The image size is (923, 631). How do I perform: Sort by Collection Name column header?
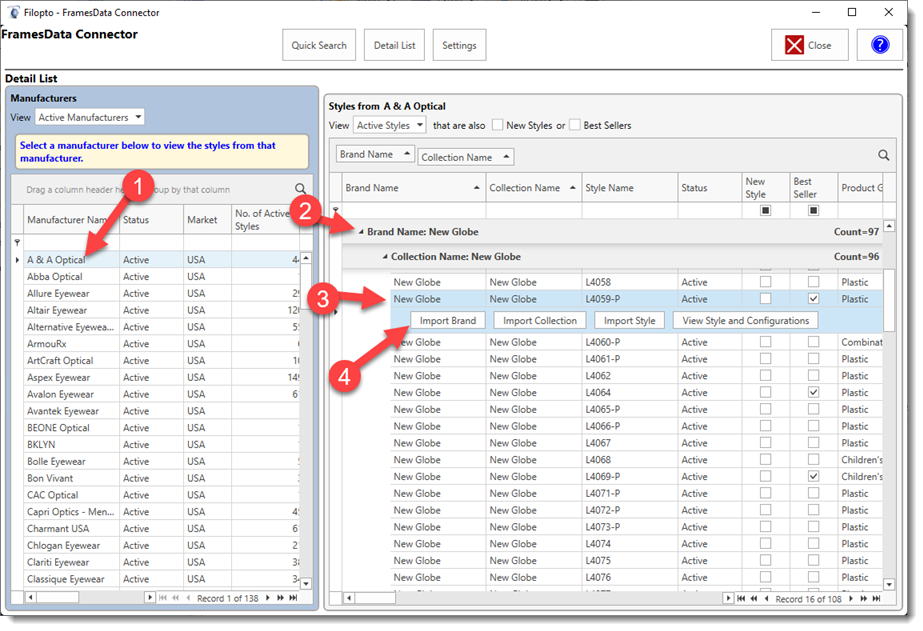click(533, 188)
